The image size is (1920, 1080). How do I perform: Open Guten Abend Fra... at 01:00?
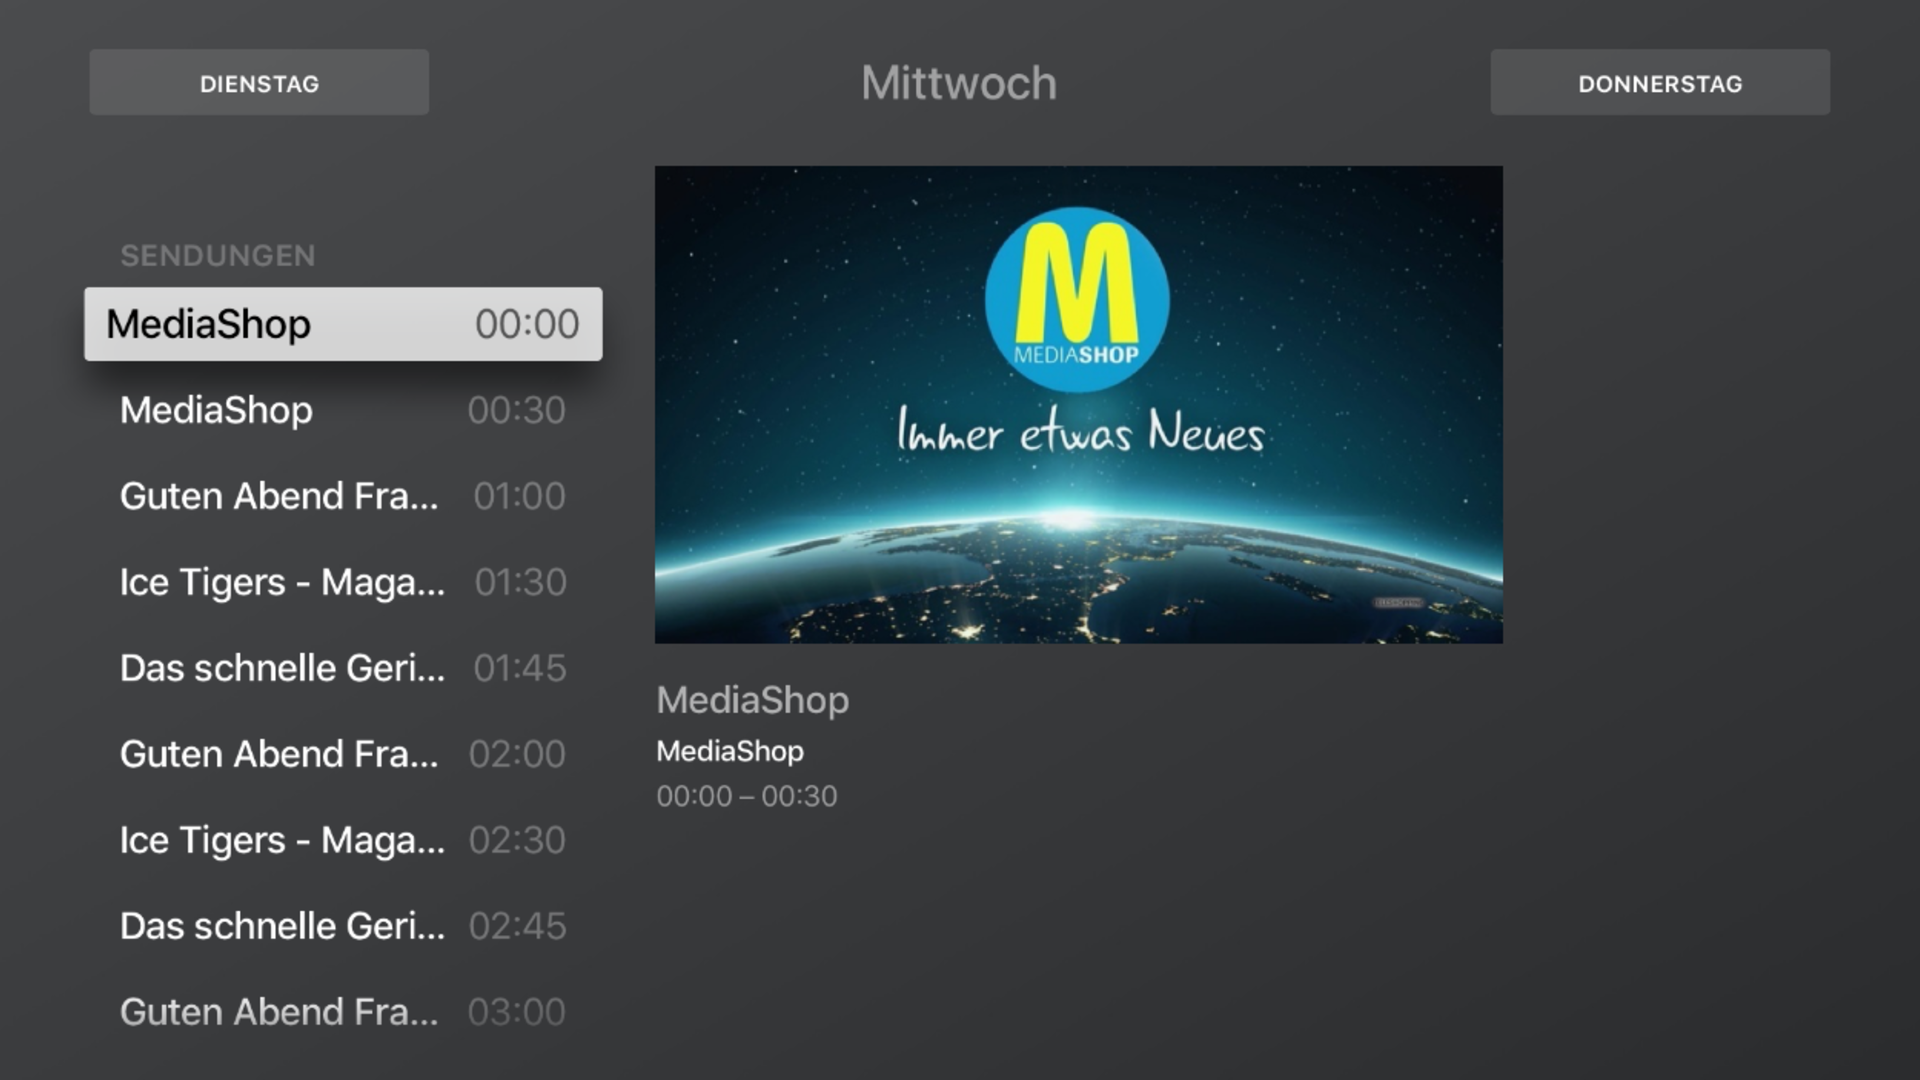coord(343,496)
